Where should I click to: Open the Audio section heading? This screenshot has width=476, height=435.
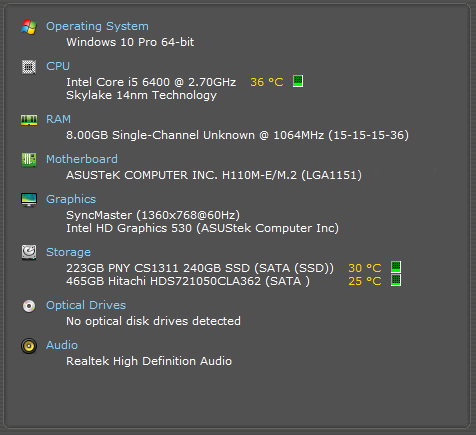click(x=62, y=345)
